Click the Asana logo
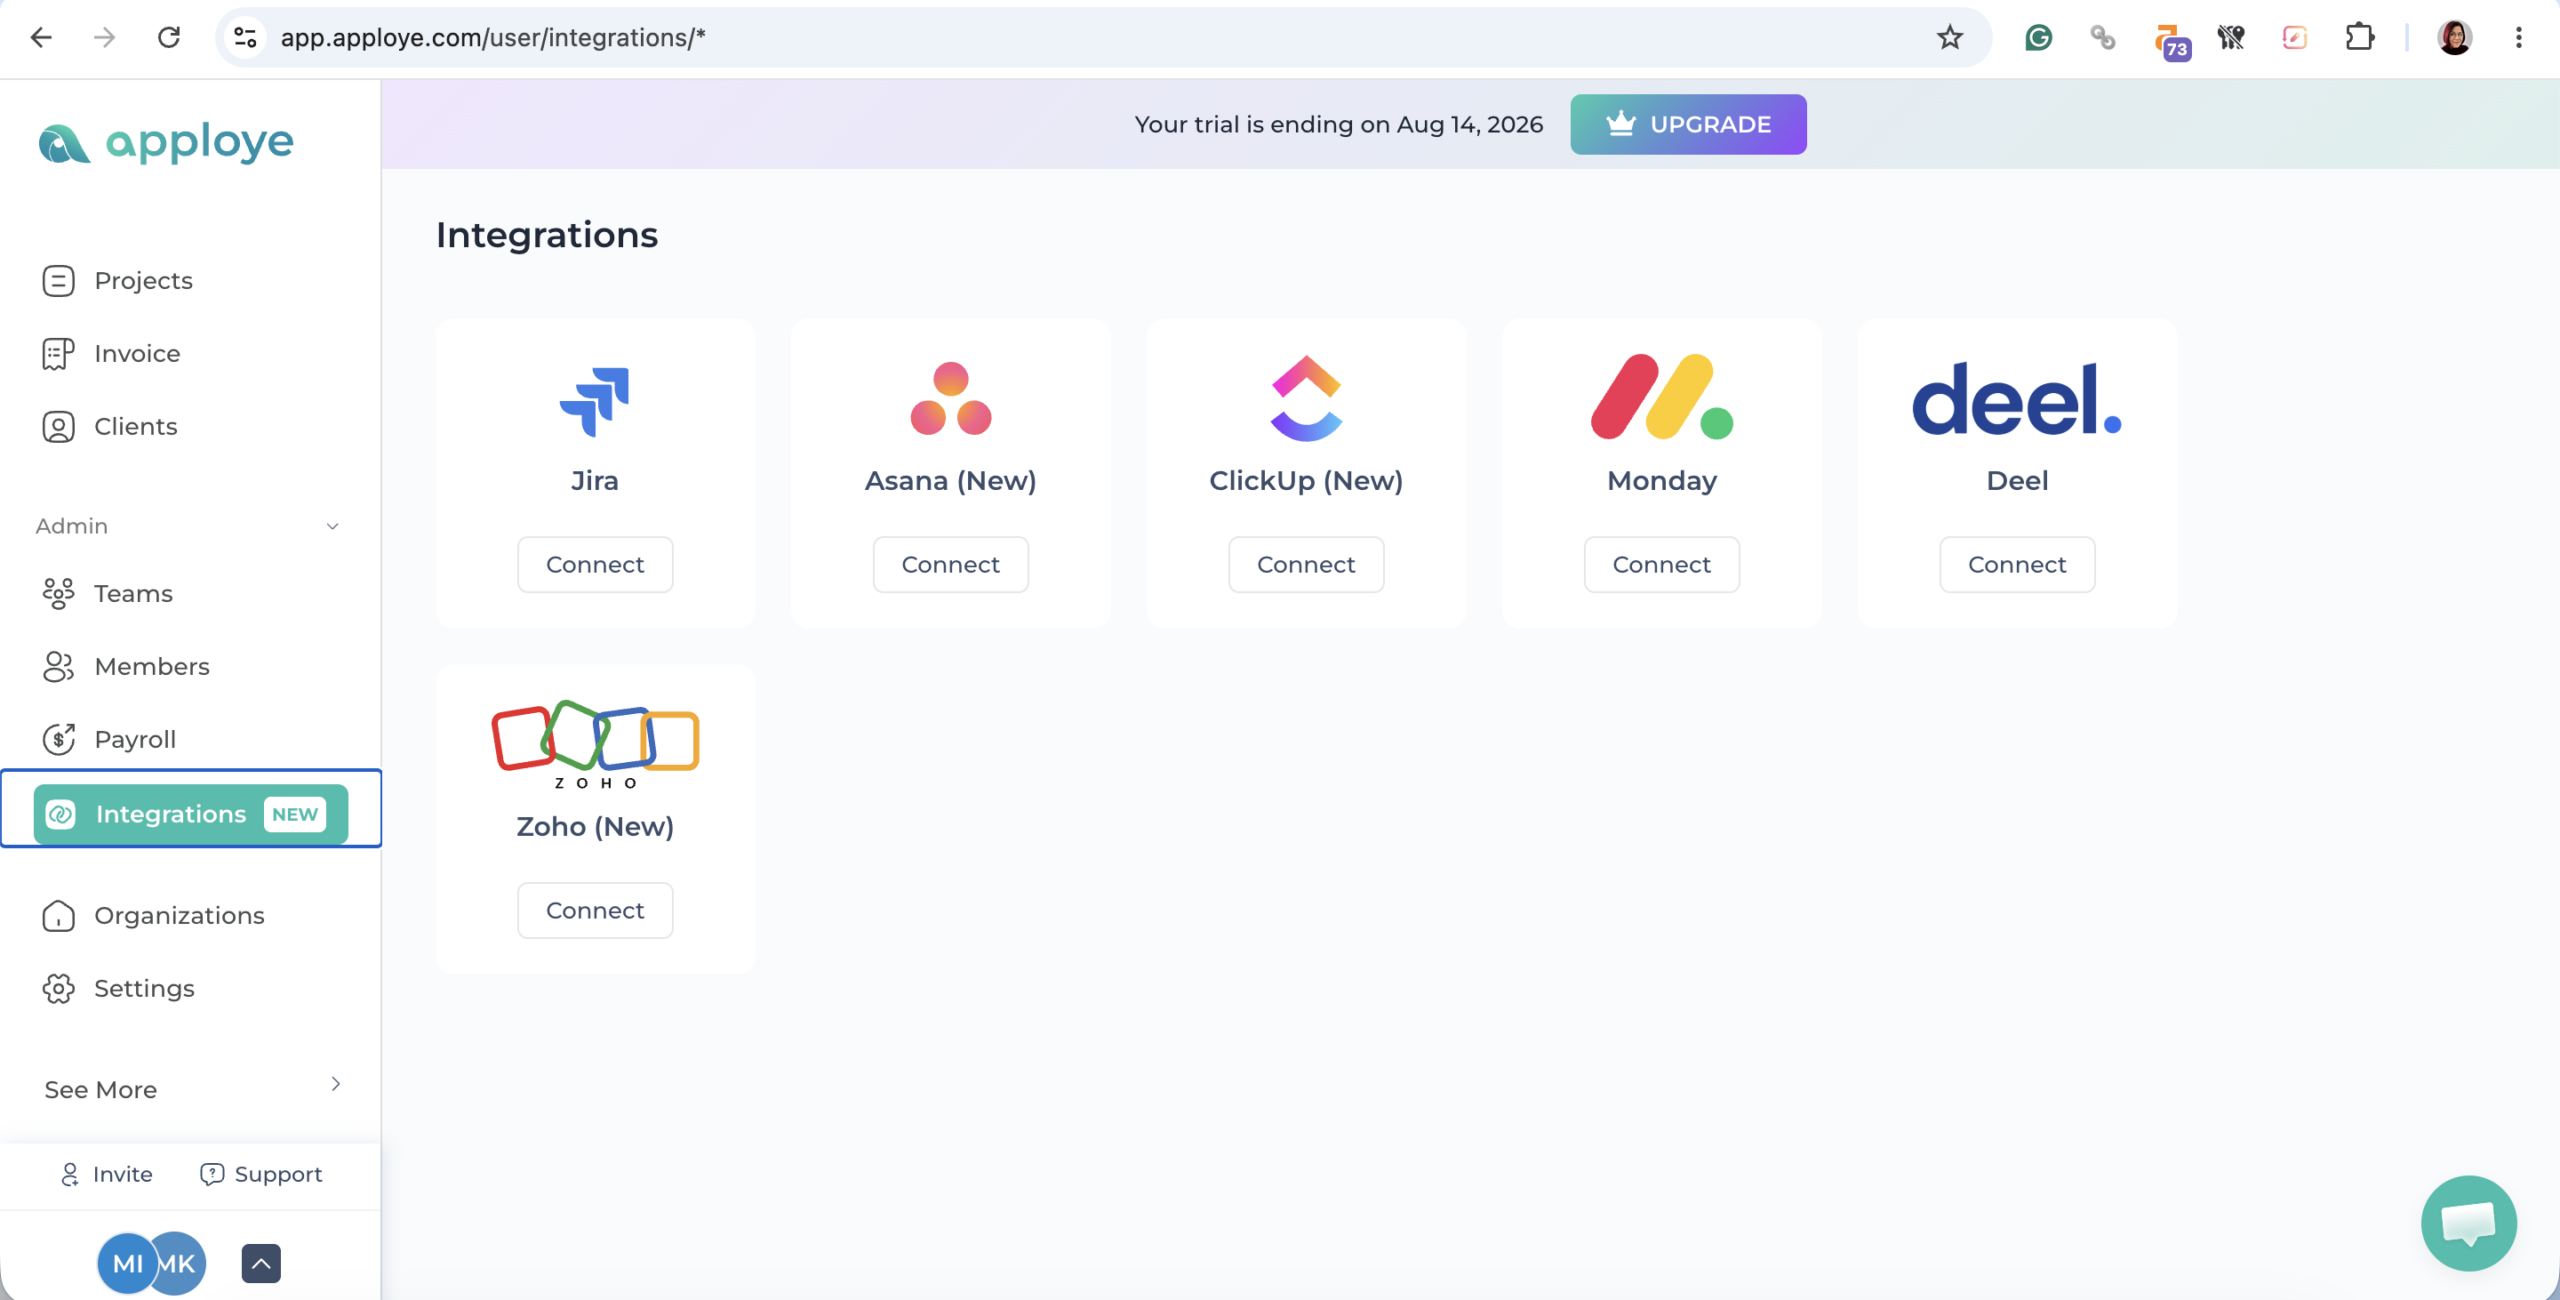This screenshot has width=2560, height=1300. tap(950, 398)
